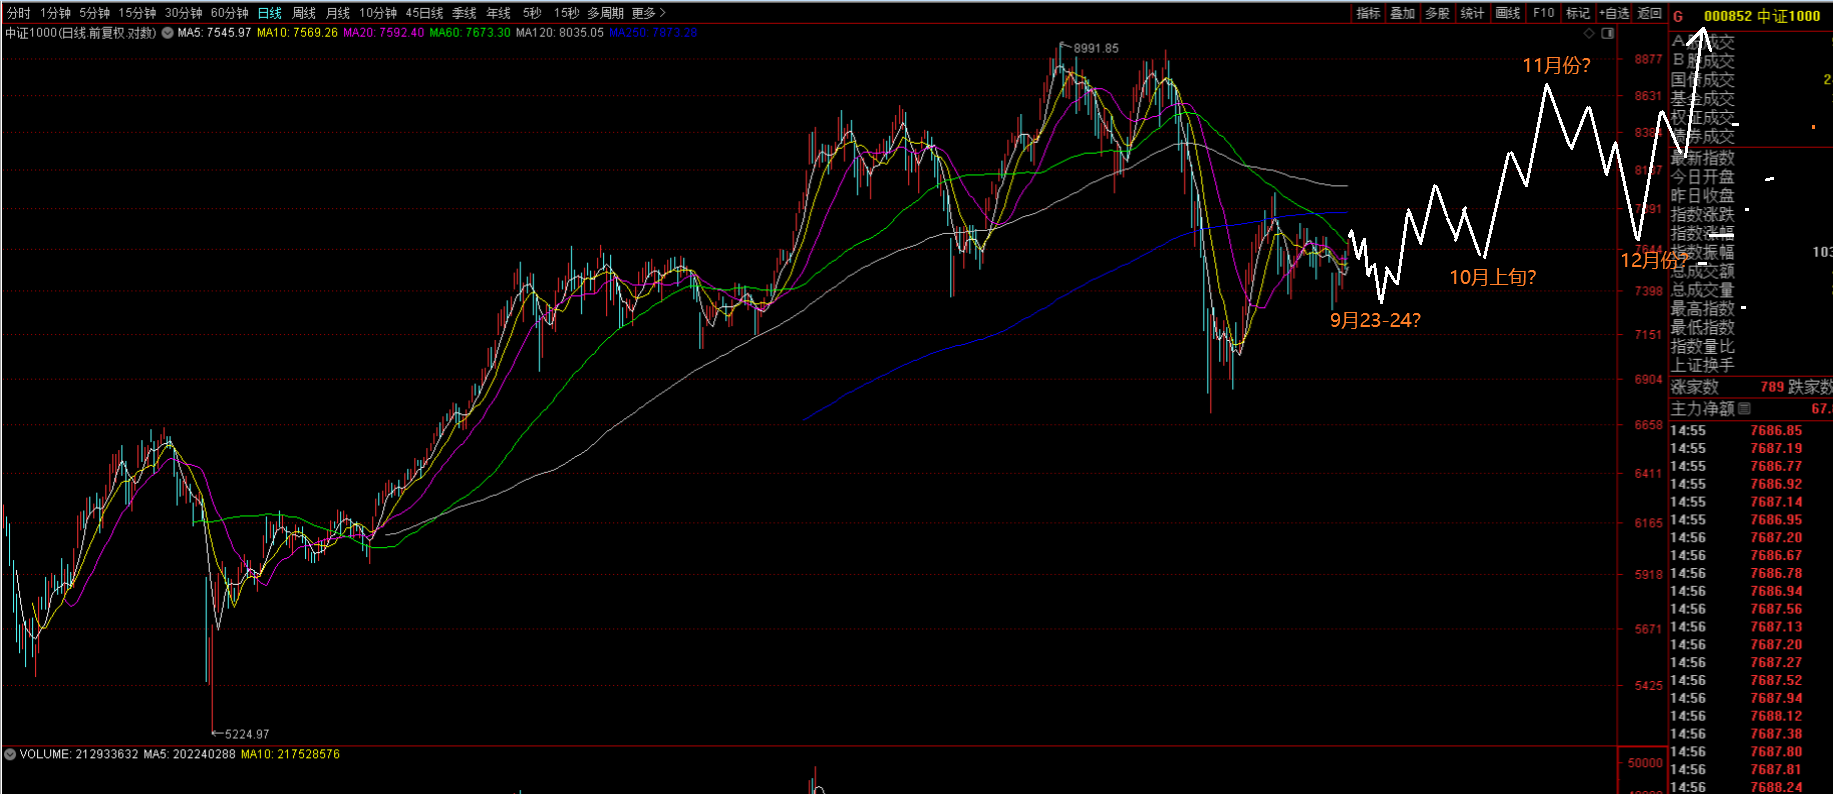Click the blue MA250 label

(653, 33)
